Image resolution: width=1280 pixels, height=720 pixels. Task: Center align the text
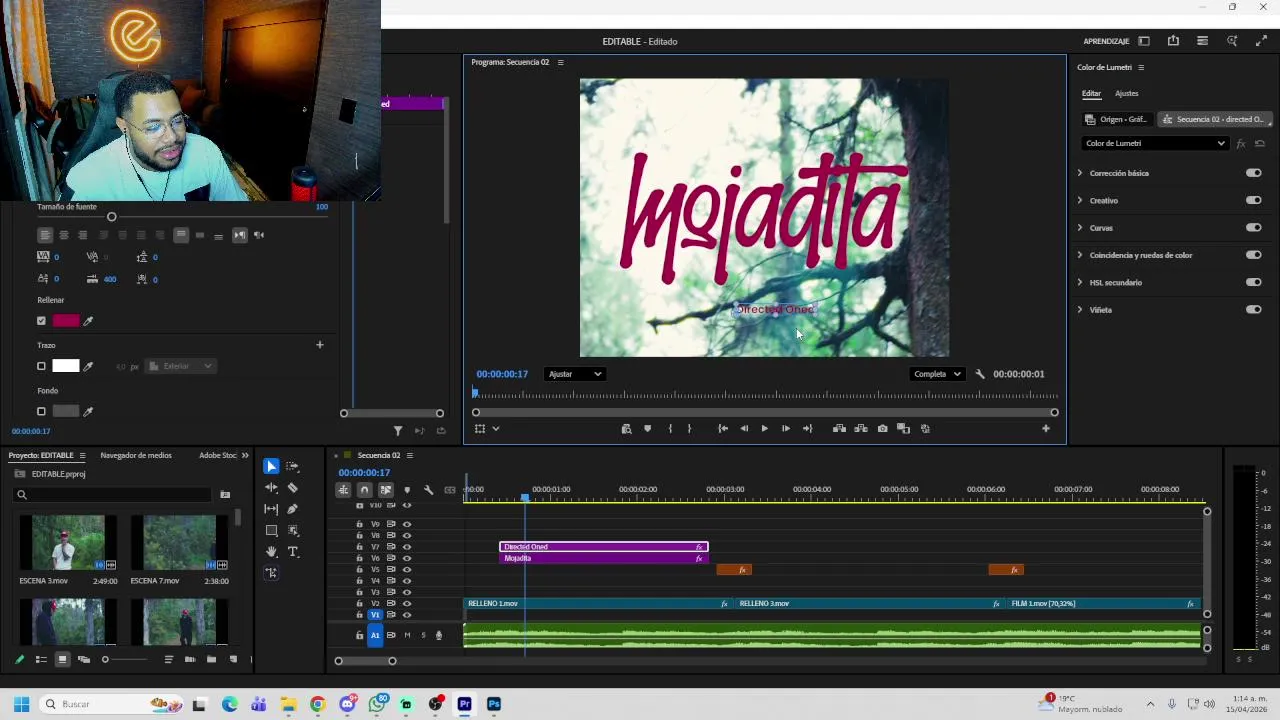(64, 235)
